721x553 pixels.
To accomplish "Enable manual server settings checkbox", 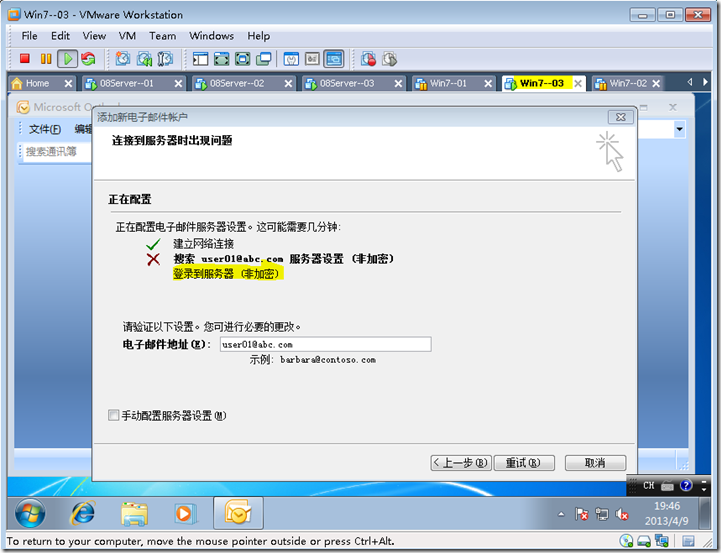I will [113, 416].
